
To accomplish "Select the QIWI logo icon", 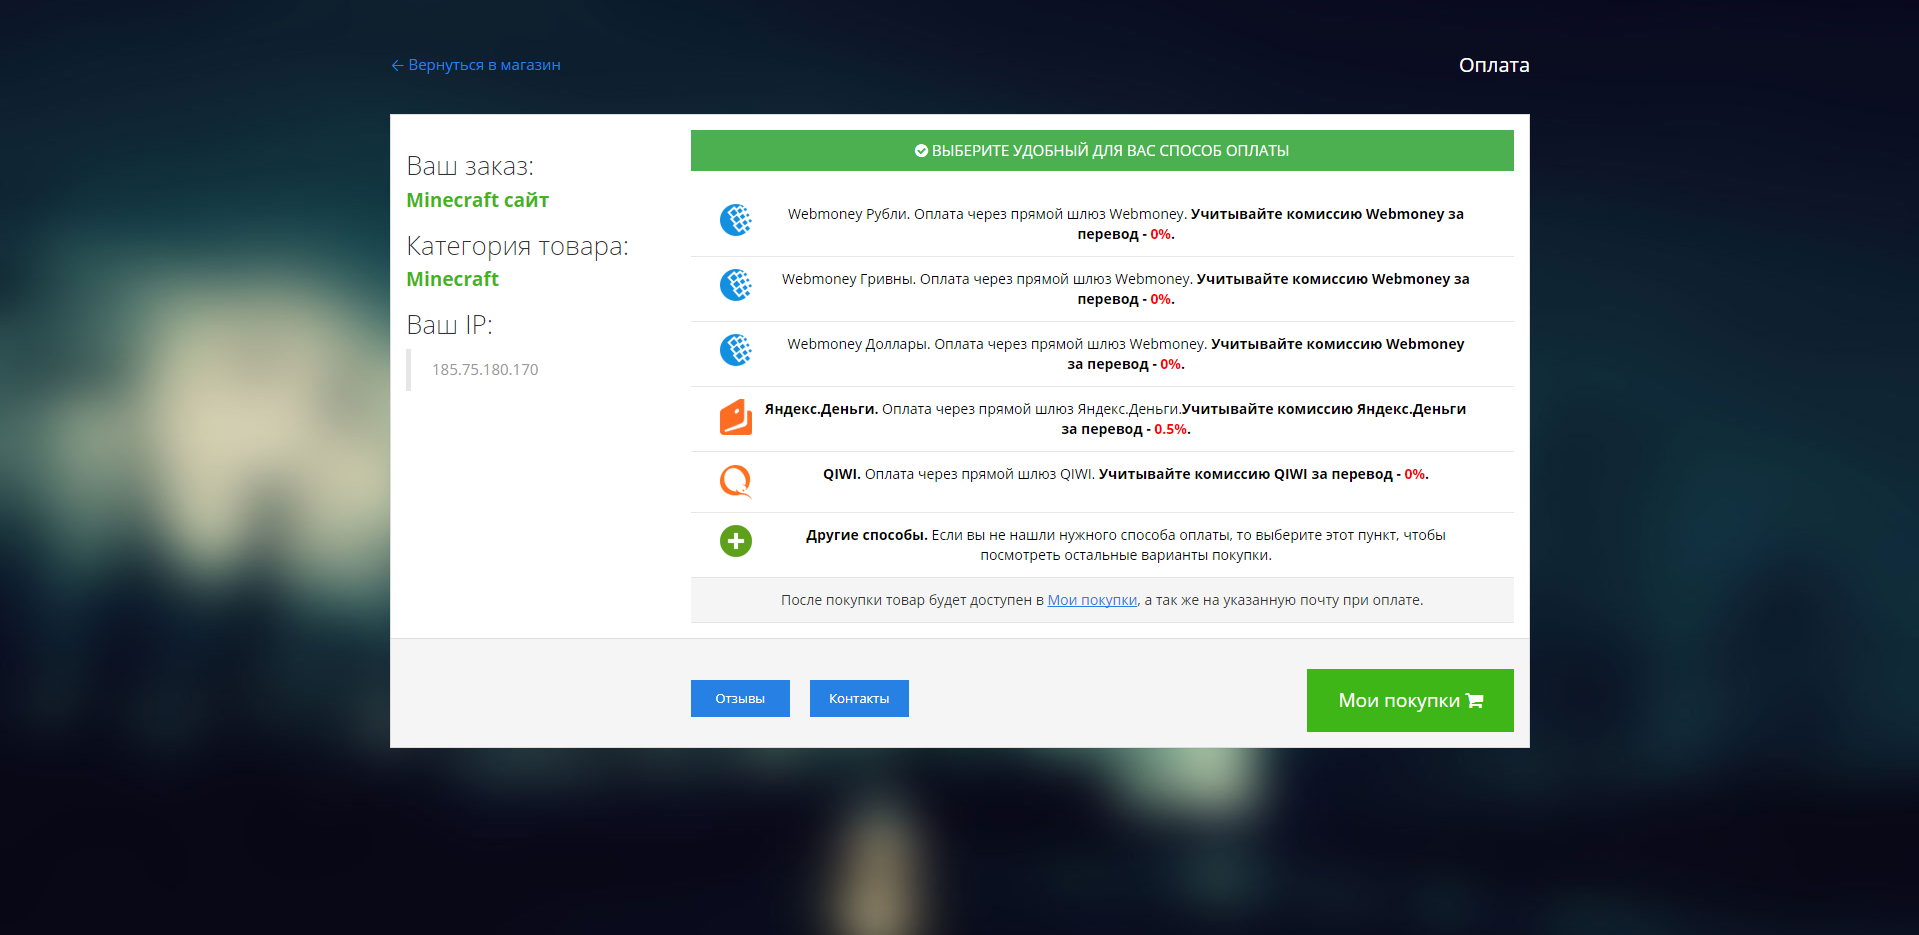I will [x=736, y=481].
